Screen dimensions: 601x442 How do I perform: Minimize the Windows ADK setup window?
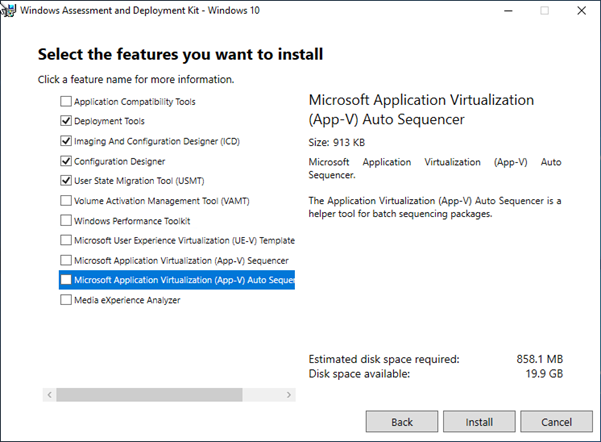point(508,10)
